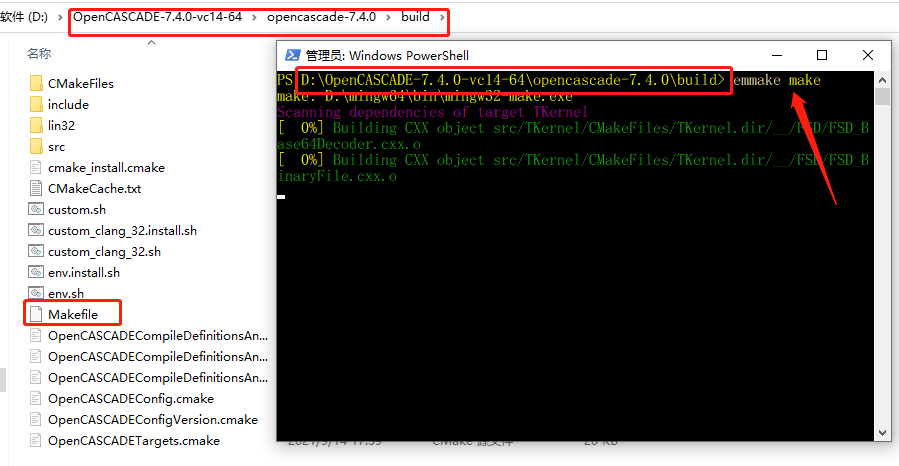Click the custom.sh script icon
Viewport: 899px width, 466px height.
36,209
